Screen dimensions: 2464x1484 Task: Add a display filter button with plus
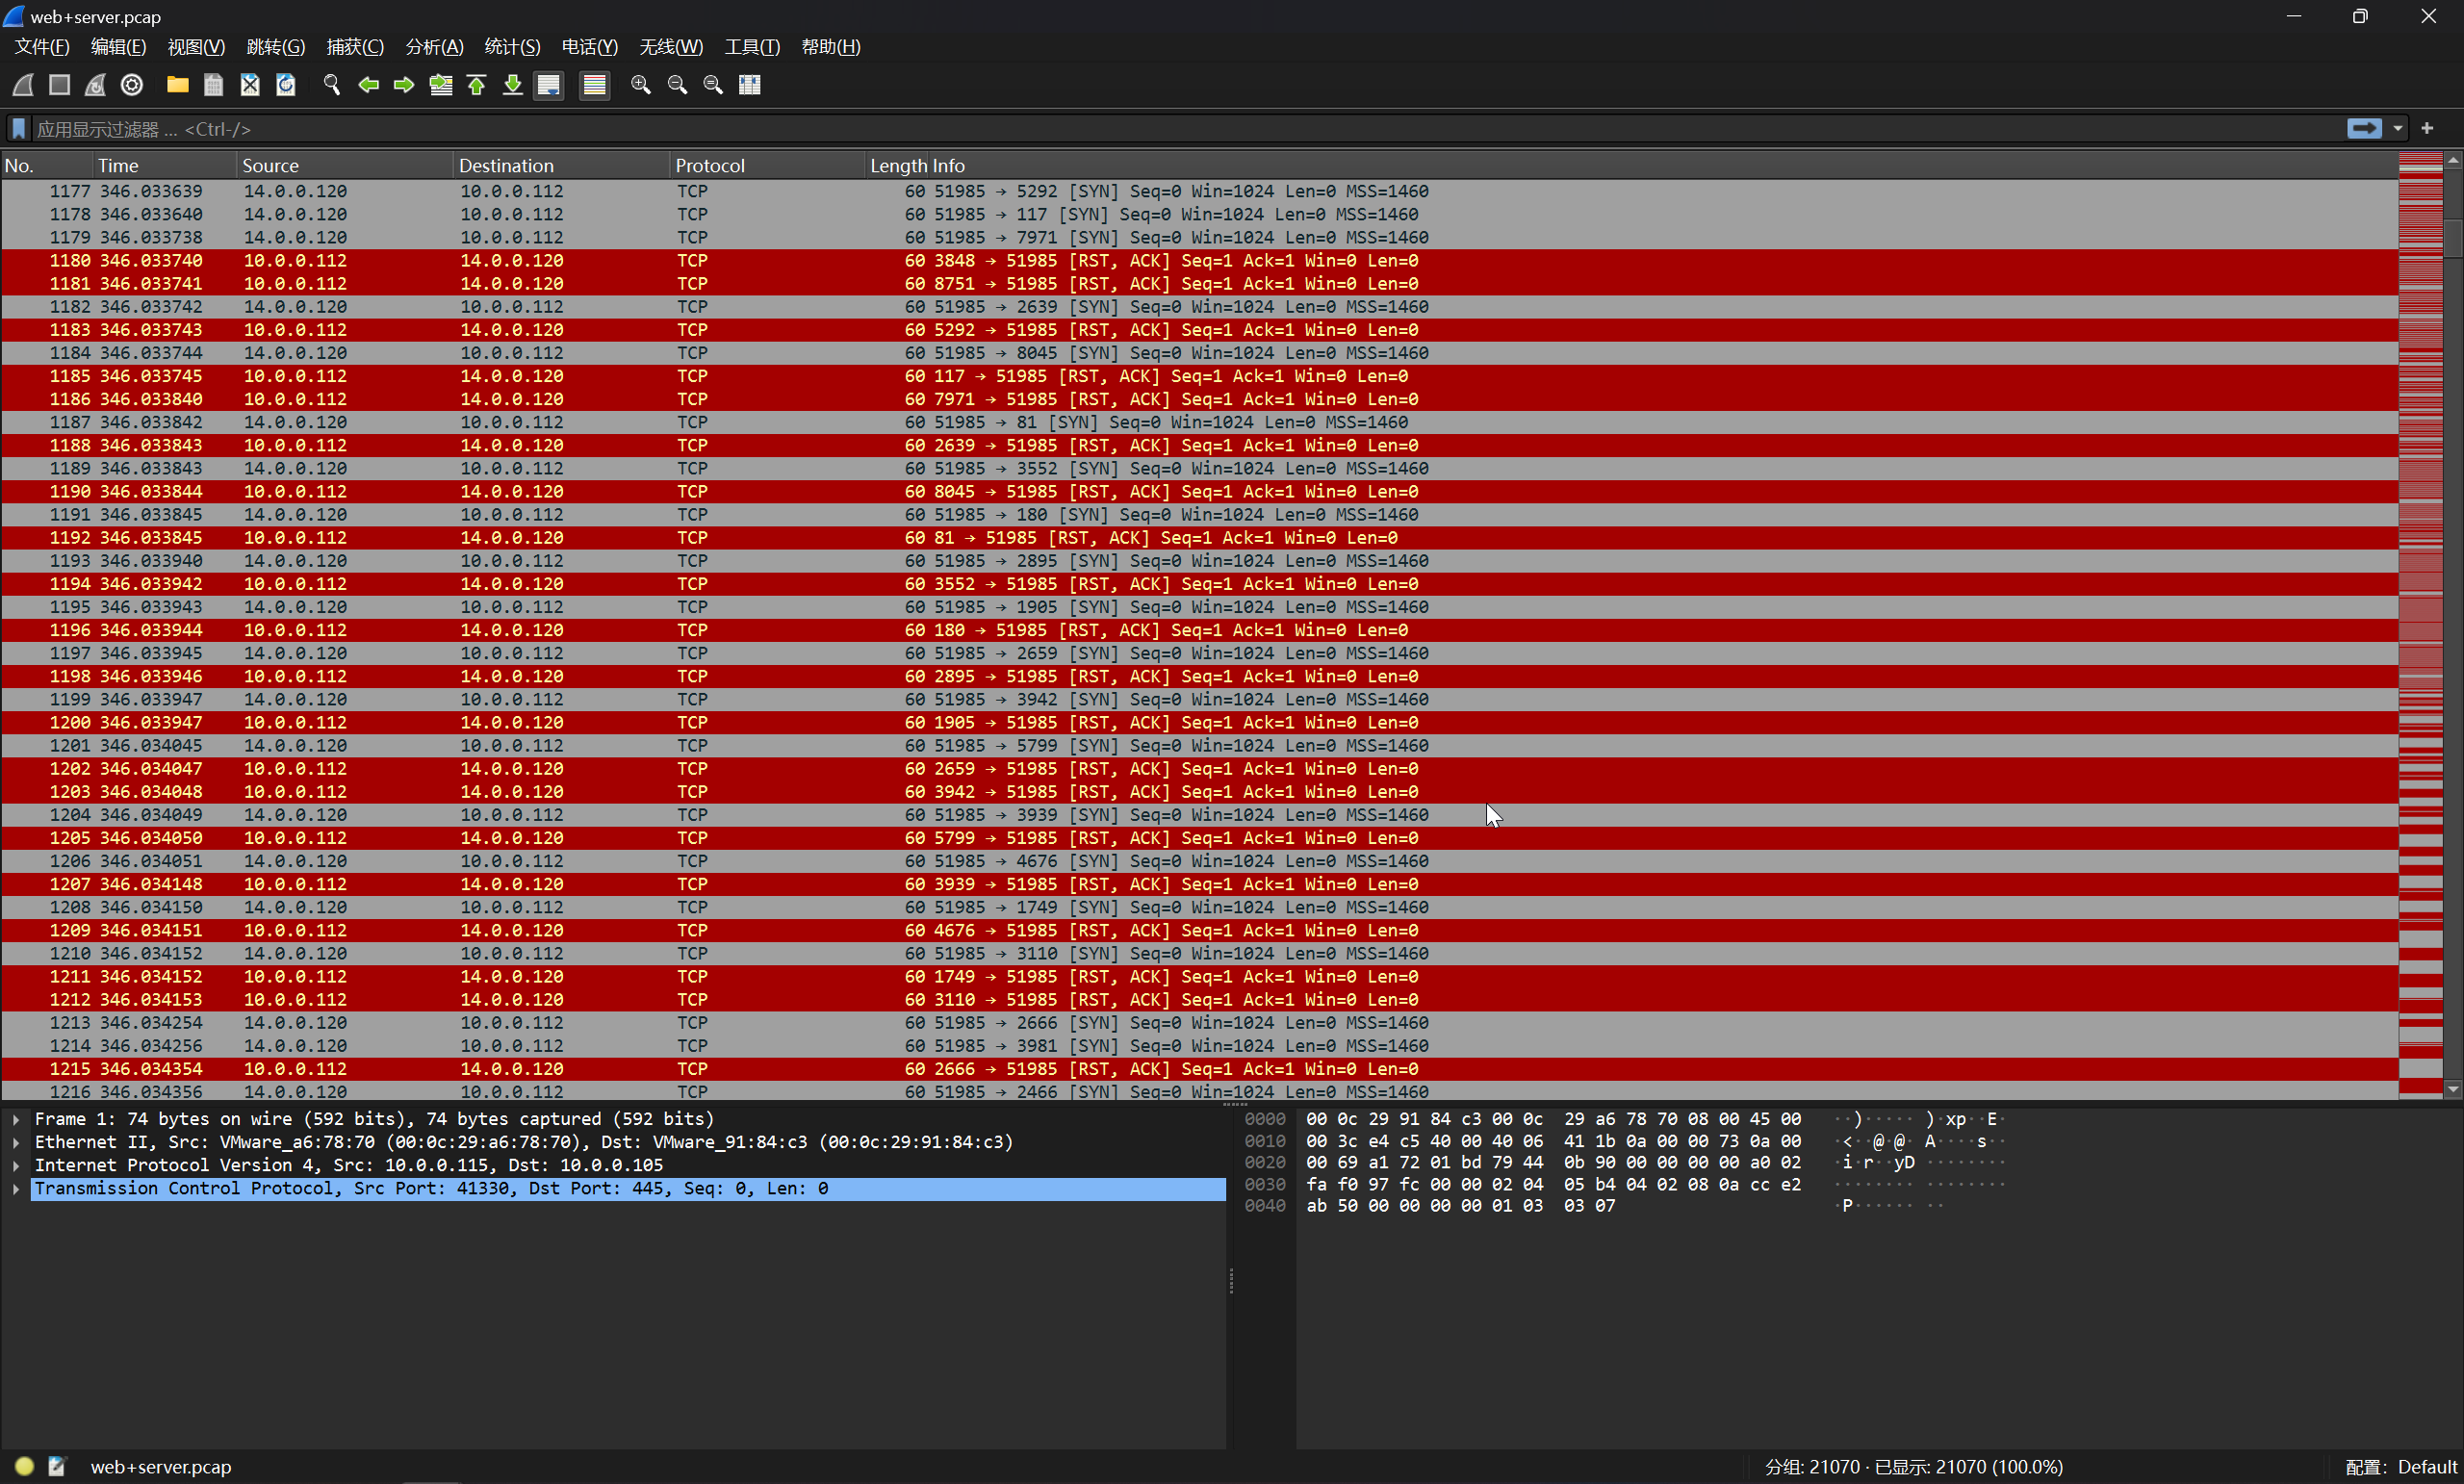point(2427,128)
